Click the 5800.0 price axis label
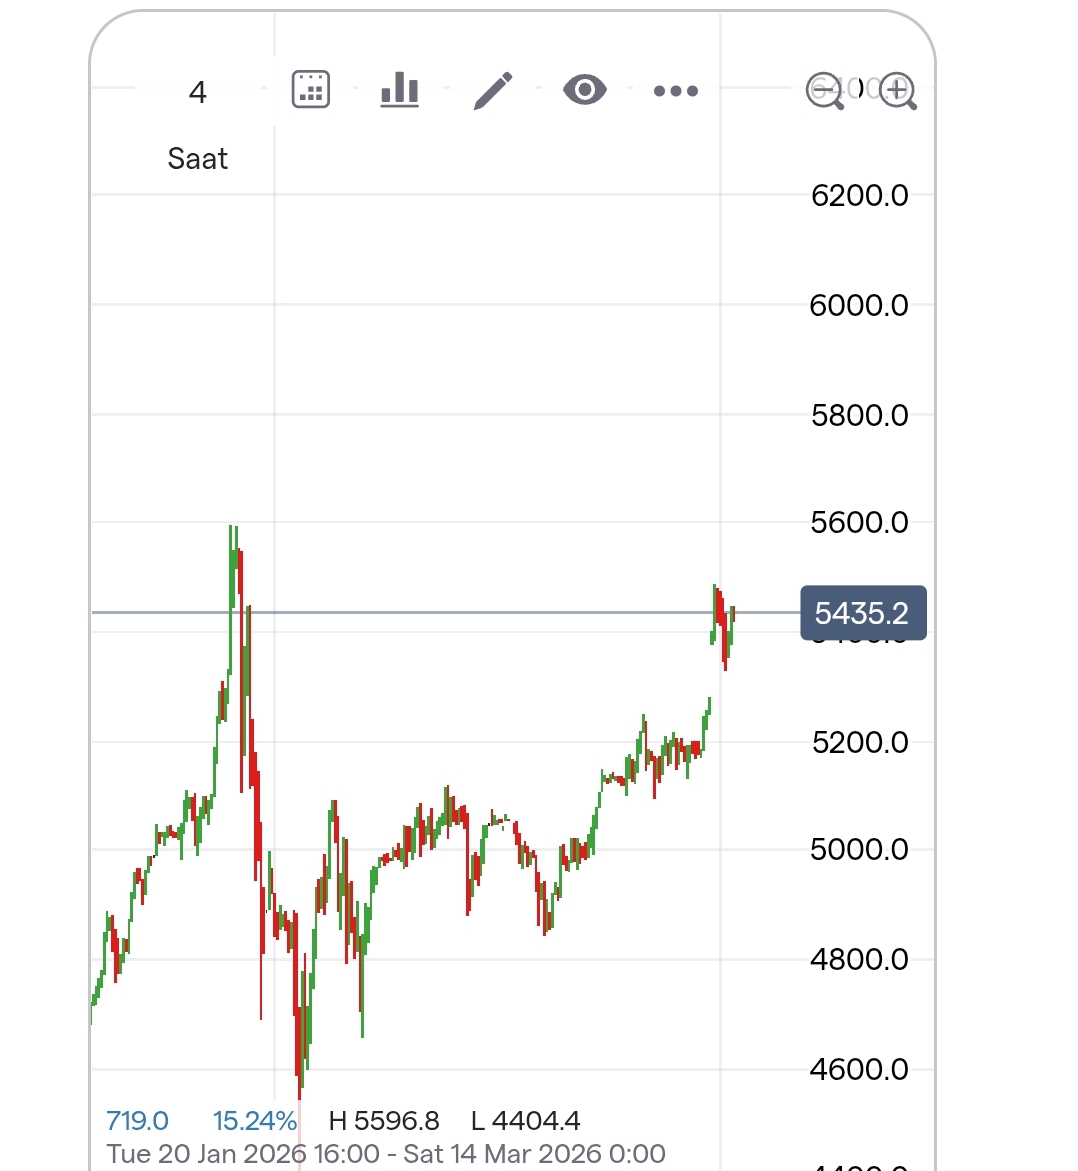 (x=859, y=415)
